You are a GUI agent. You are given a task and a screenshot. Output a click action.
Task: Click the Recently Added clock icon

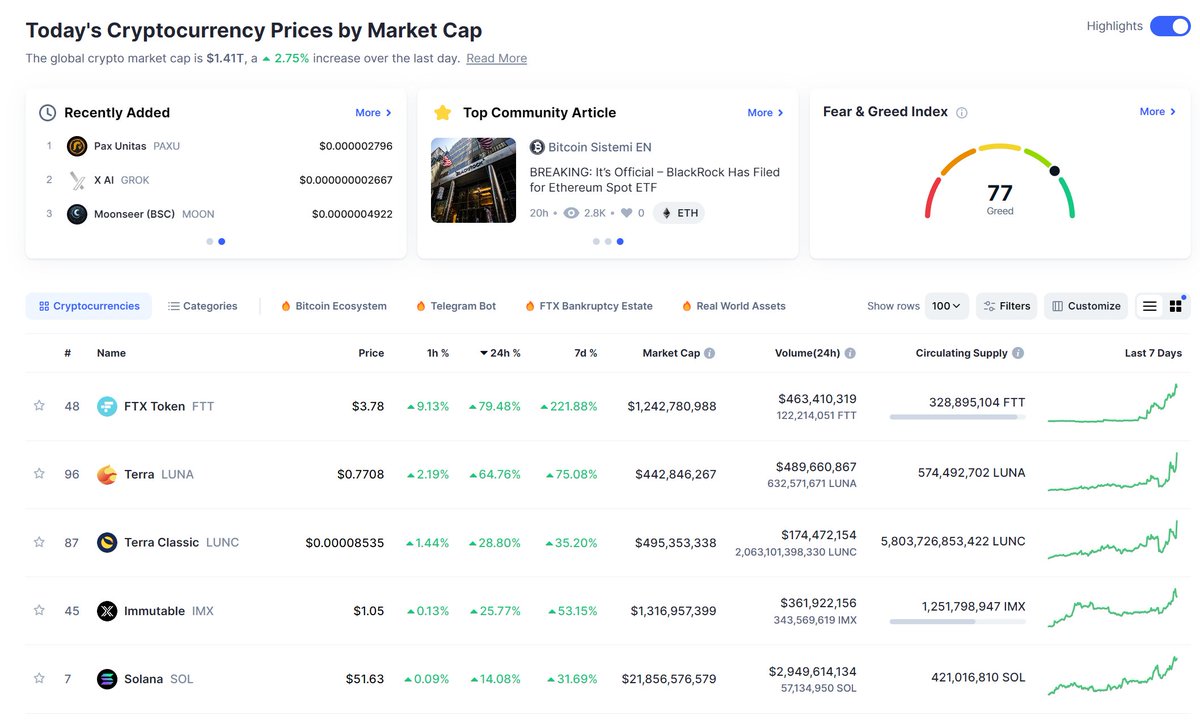[x=48, y=113]
